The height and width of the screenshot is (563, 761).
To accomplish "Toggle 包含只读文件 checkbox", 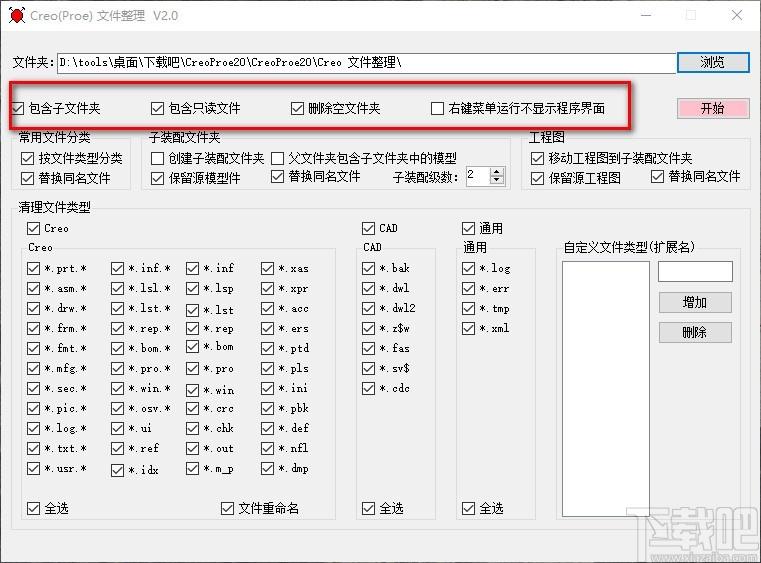I will 157,108.
